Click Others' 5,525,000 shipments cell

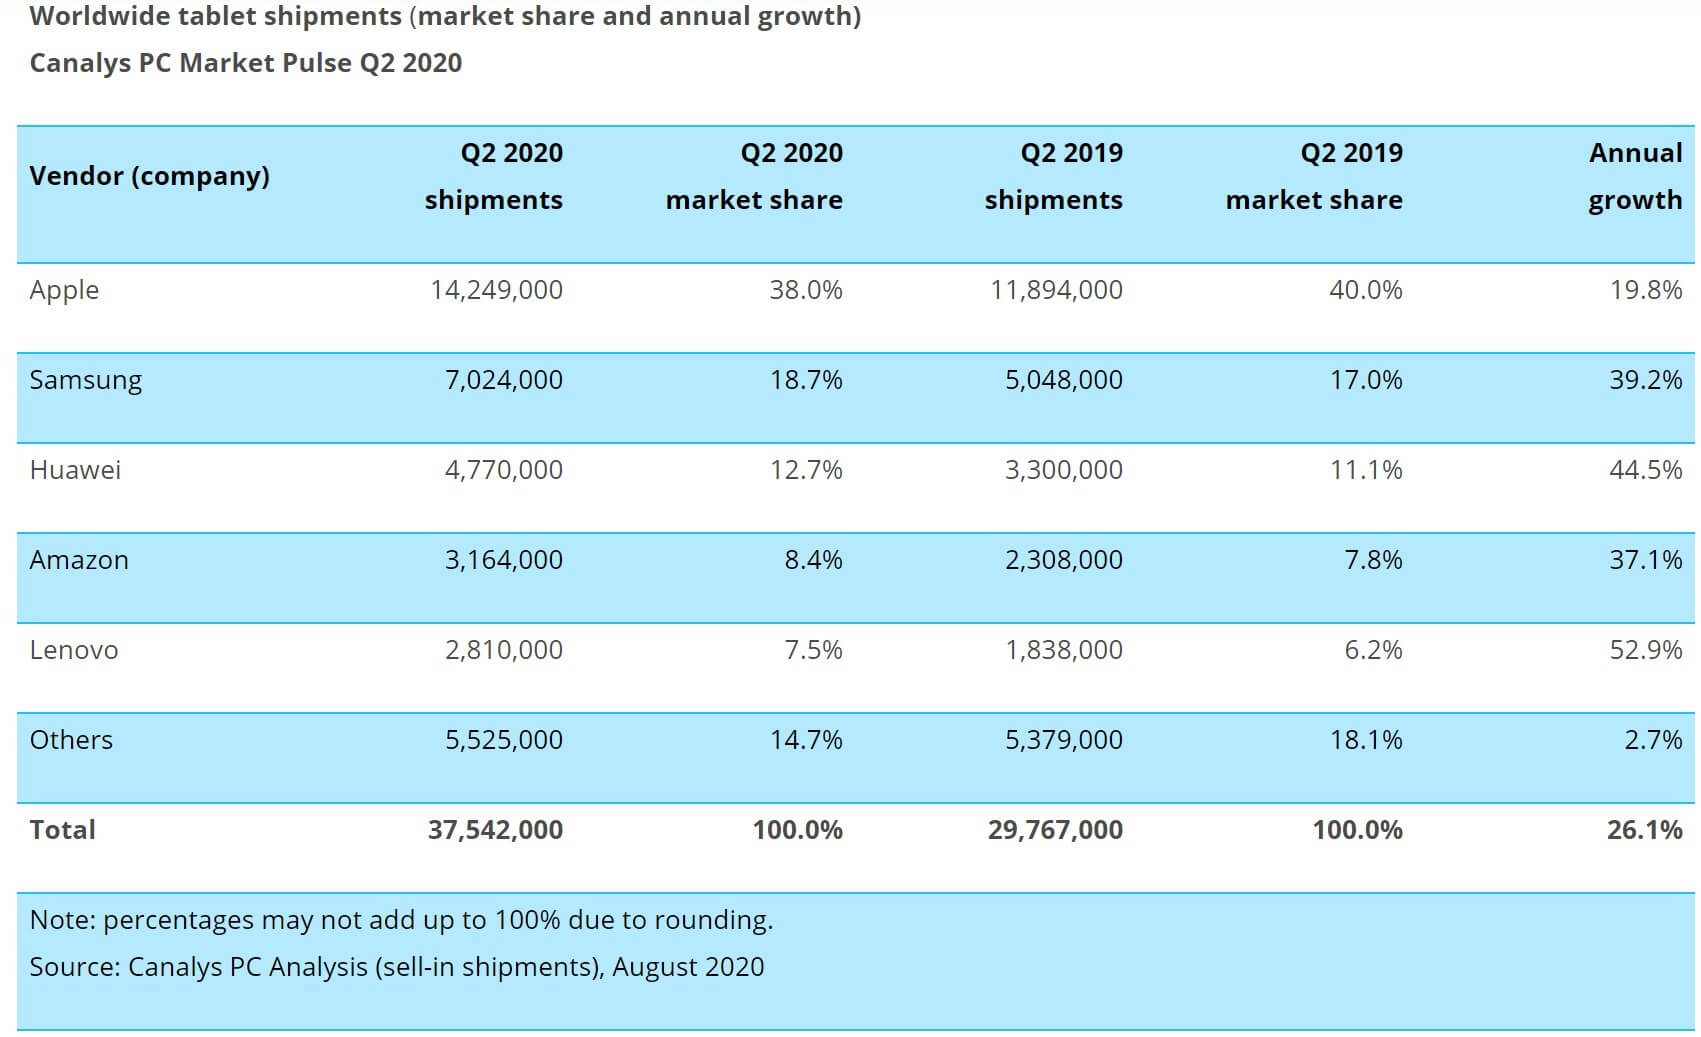tap(504, 740)
